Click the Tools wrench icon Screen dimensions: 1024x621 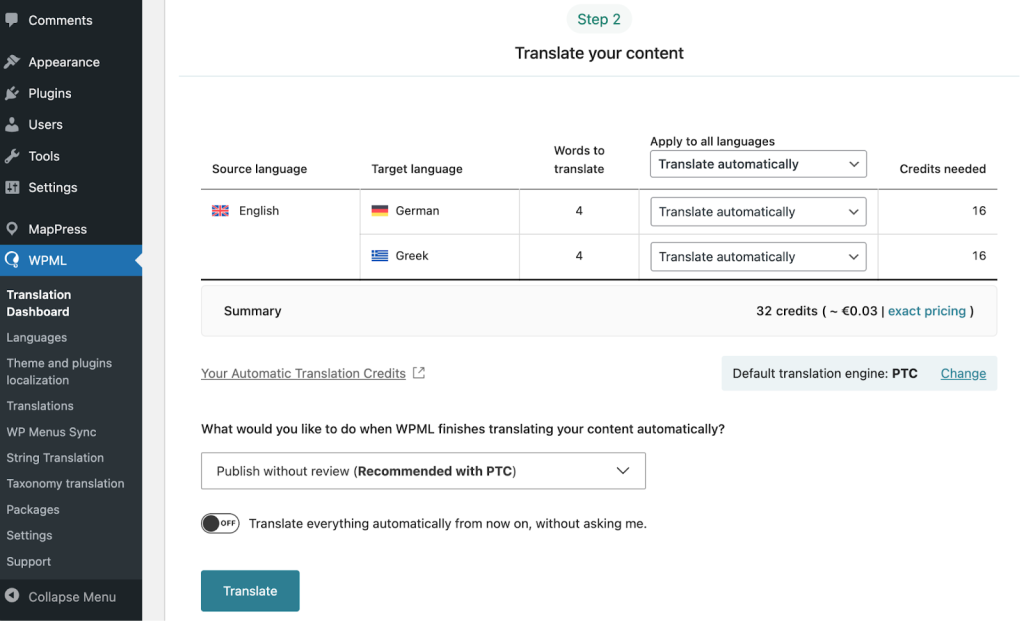point(12,155)
